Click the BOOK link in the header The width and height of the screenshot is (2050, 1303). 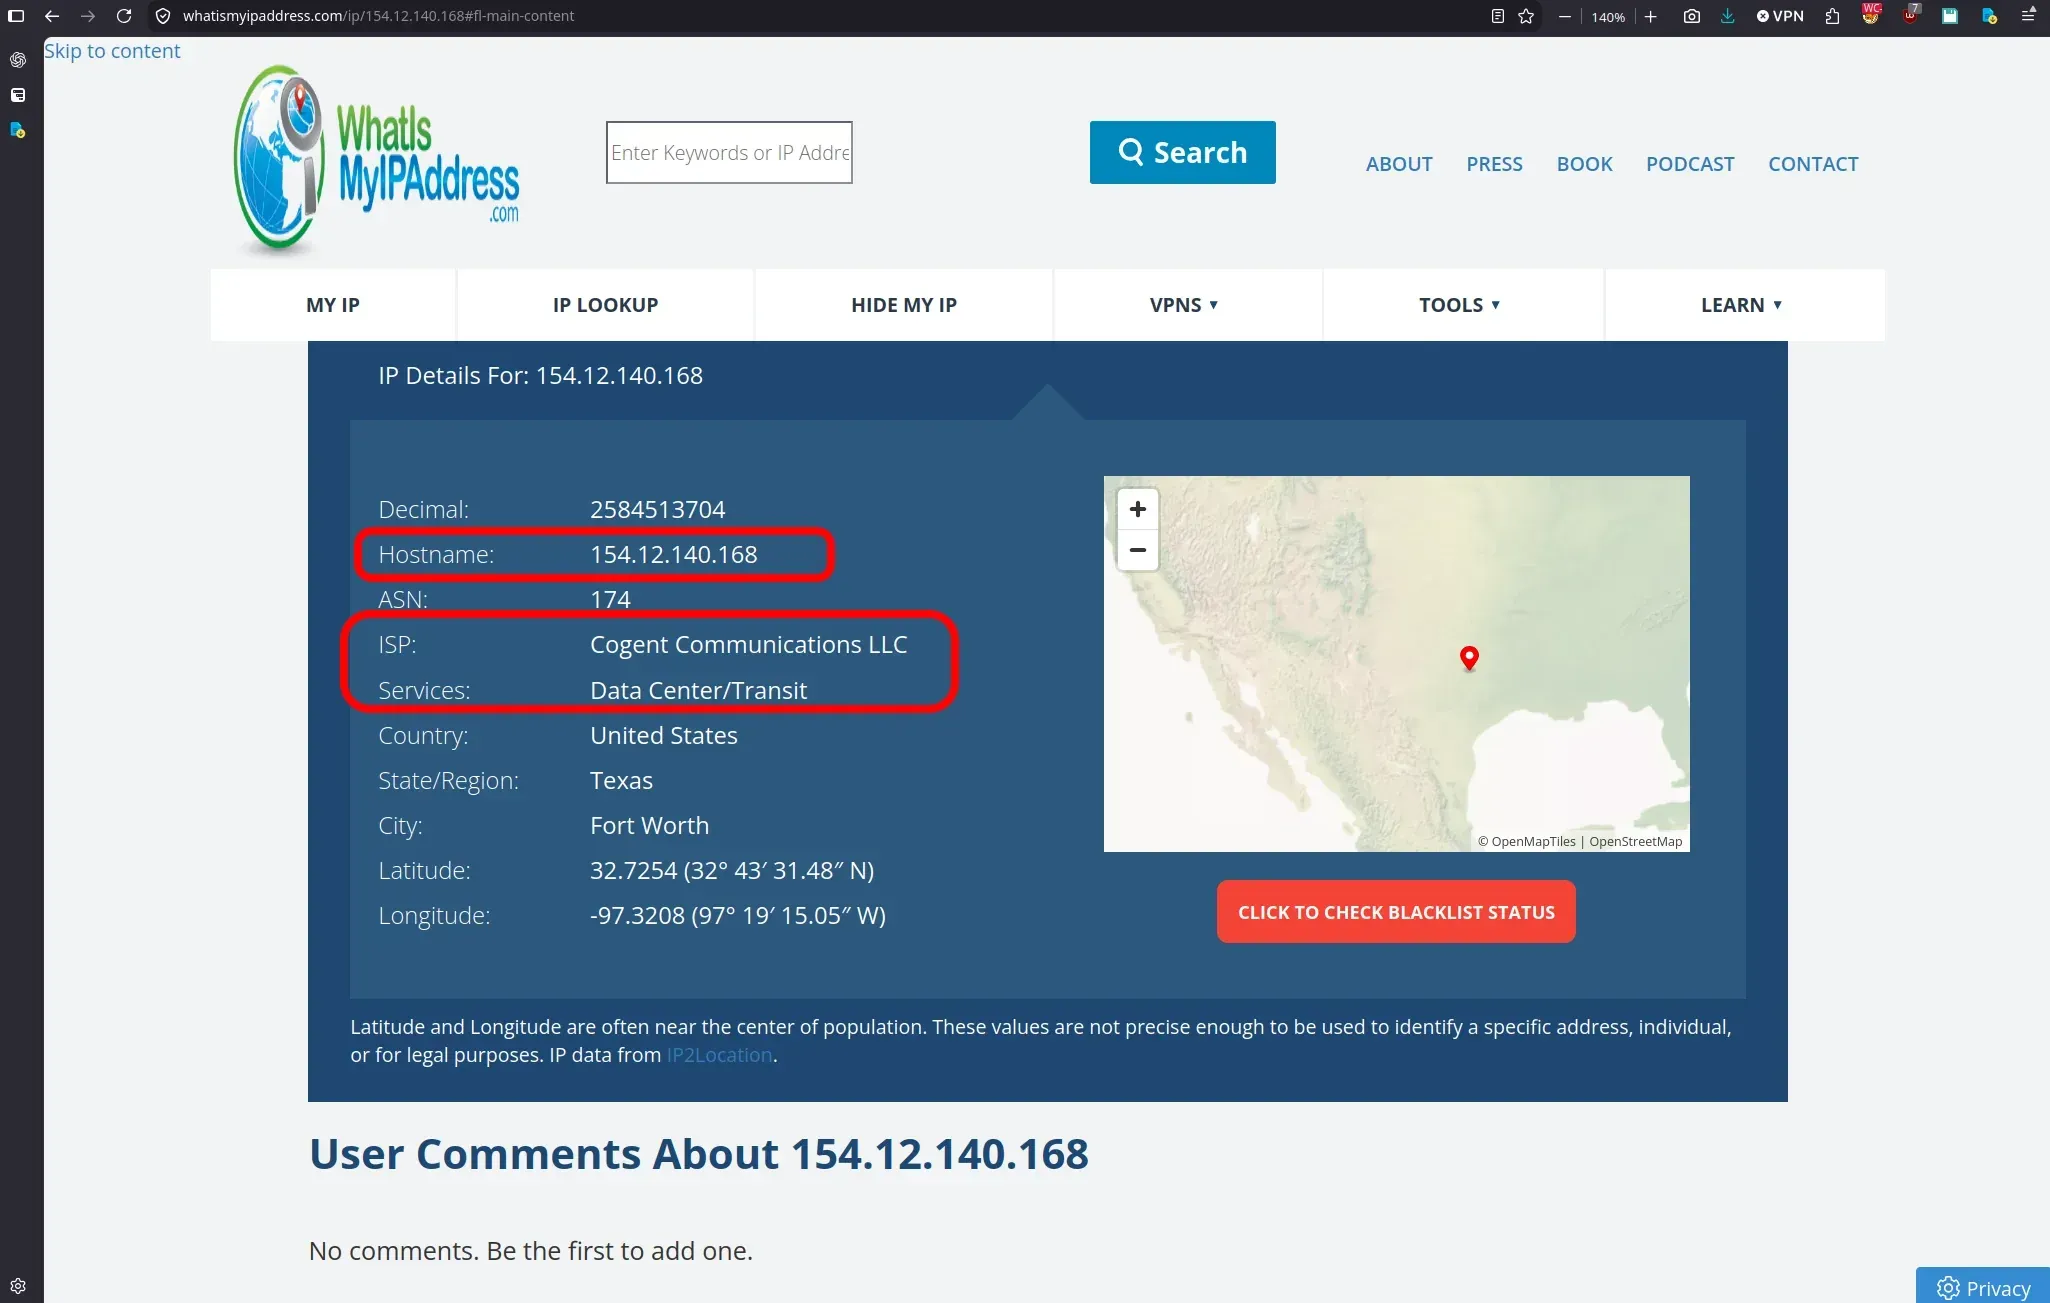[1584, 164]
